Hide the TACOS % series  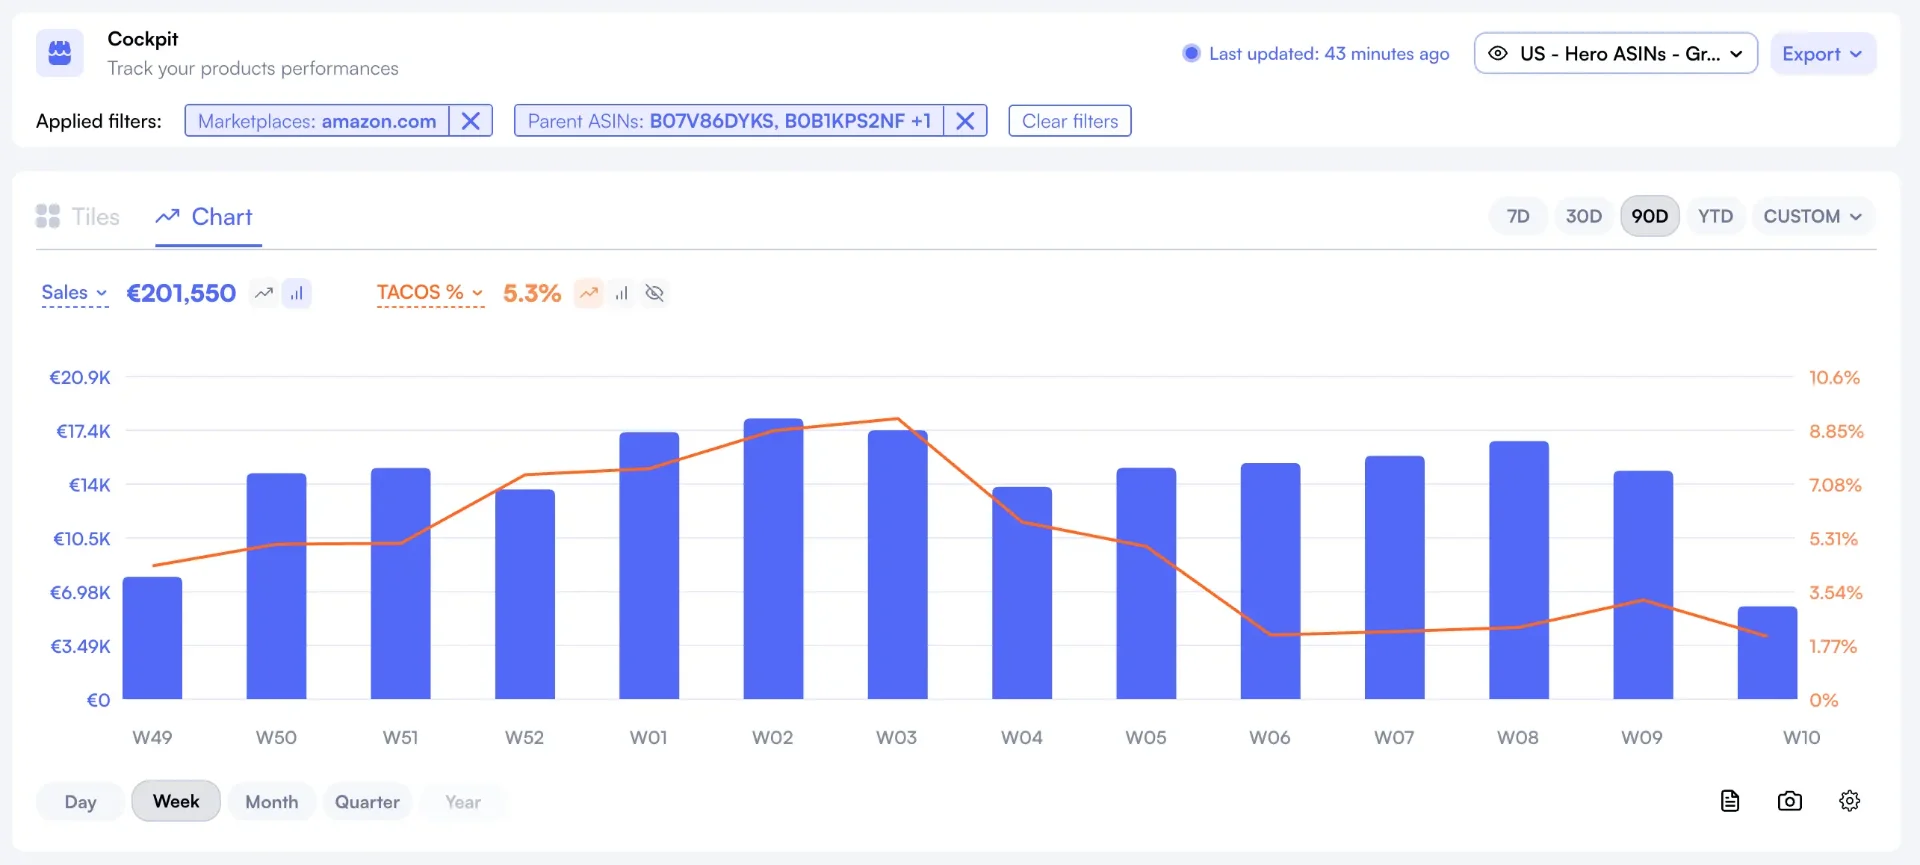pos(655,293)
